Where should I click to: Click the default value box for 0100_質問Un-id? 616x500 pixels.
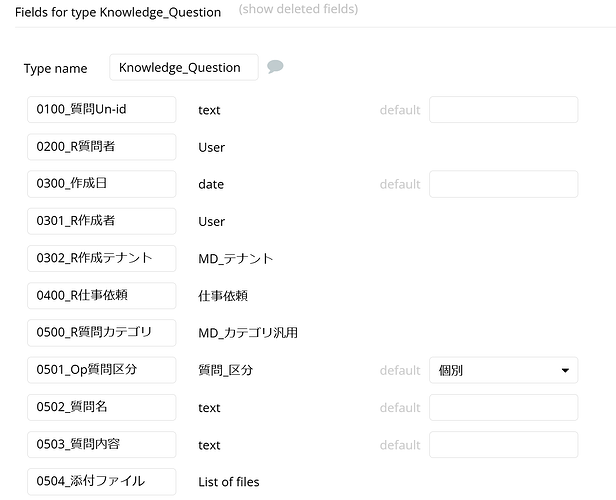point(503,109)
